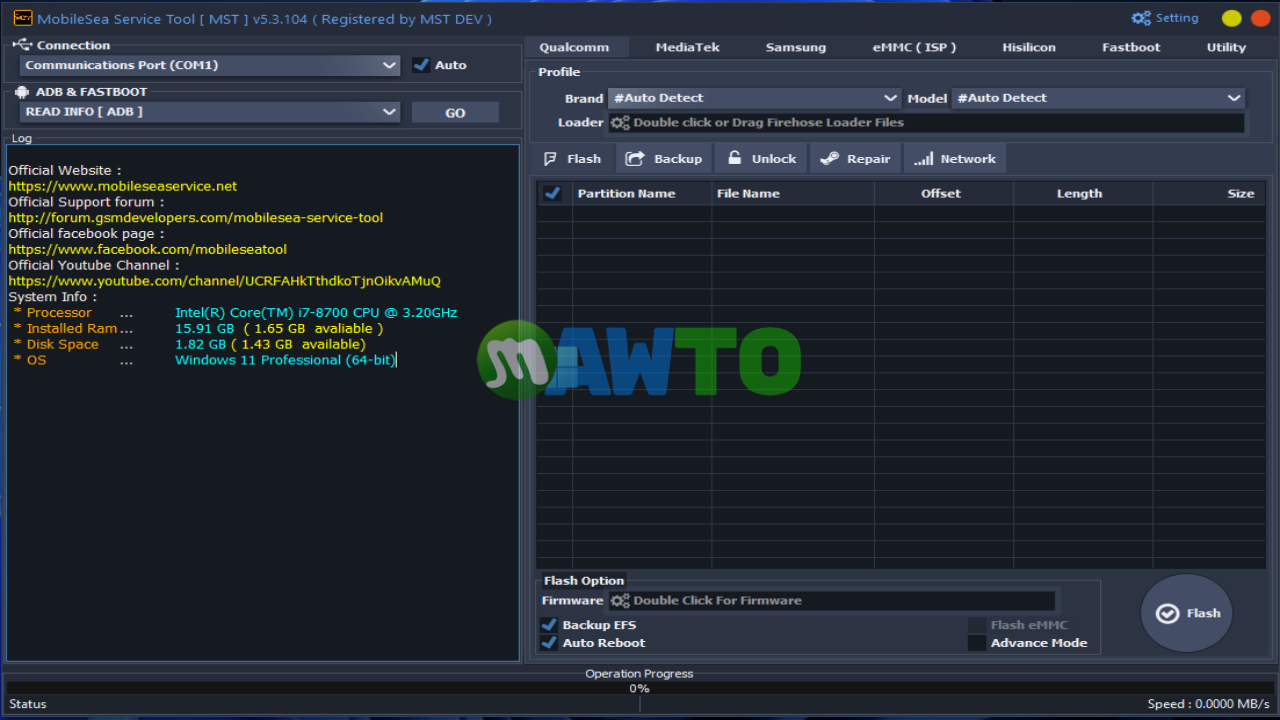Click the Firmware input field
This screenshot has width=1280, height=720.
pyautogui.click(x=832, y=601)
